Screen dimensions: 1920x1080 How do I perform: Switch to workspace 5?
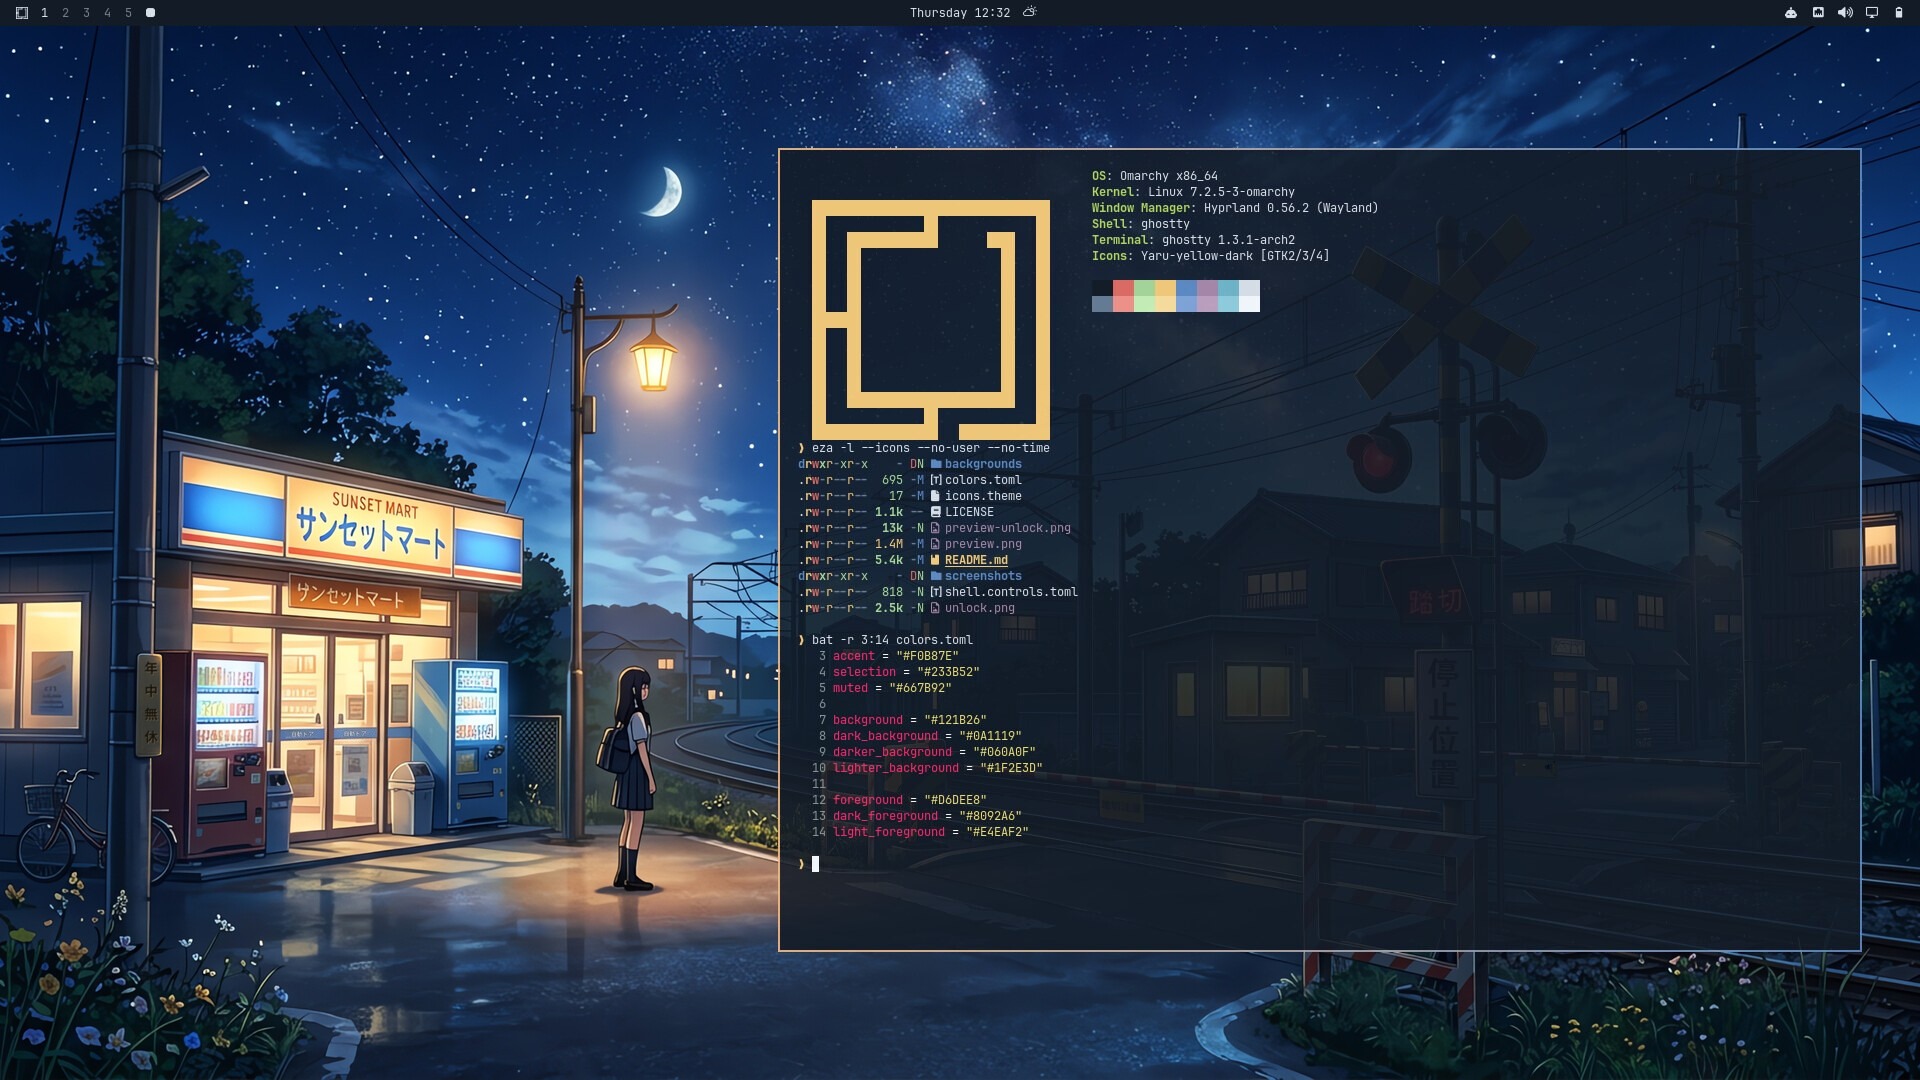point(128,13)
